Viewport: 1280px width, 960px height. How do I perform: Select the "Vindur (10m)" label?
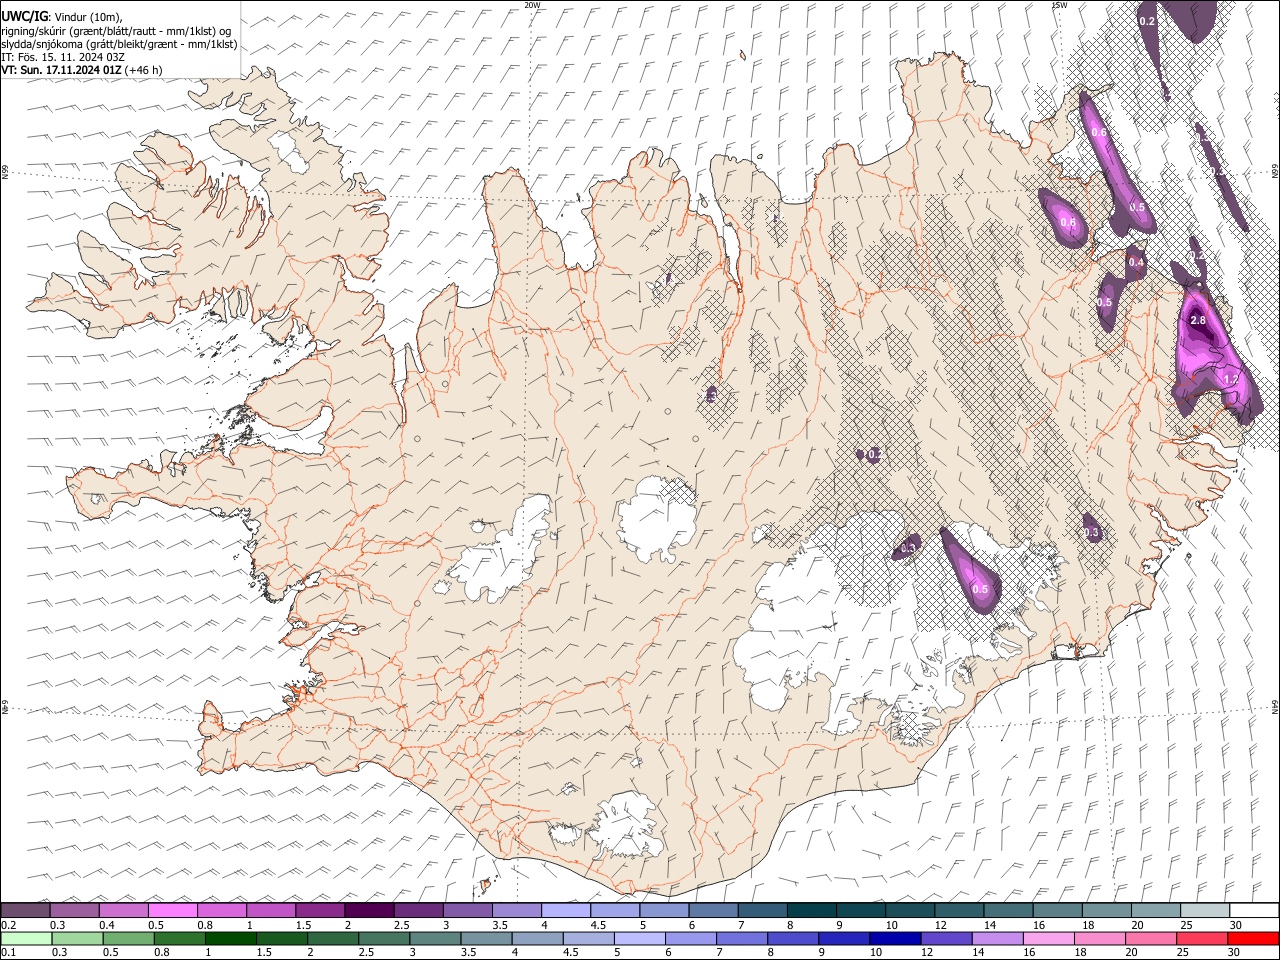90,17
